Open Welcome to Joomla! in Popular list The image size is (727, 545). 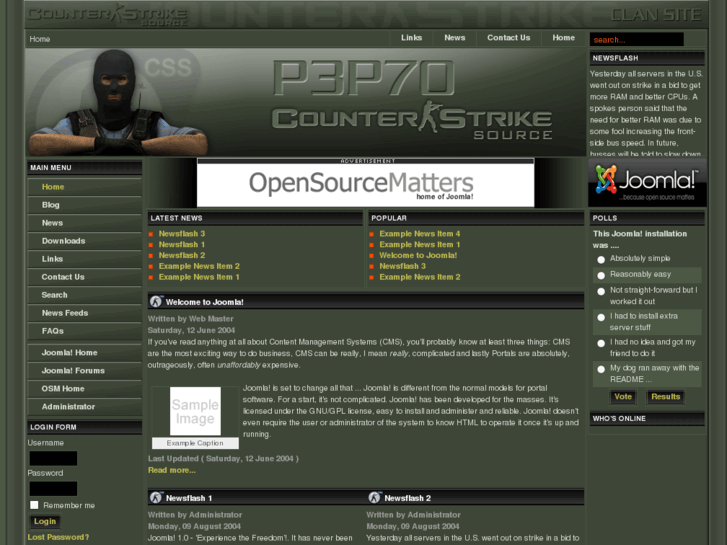tap(418, 255)
